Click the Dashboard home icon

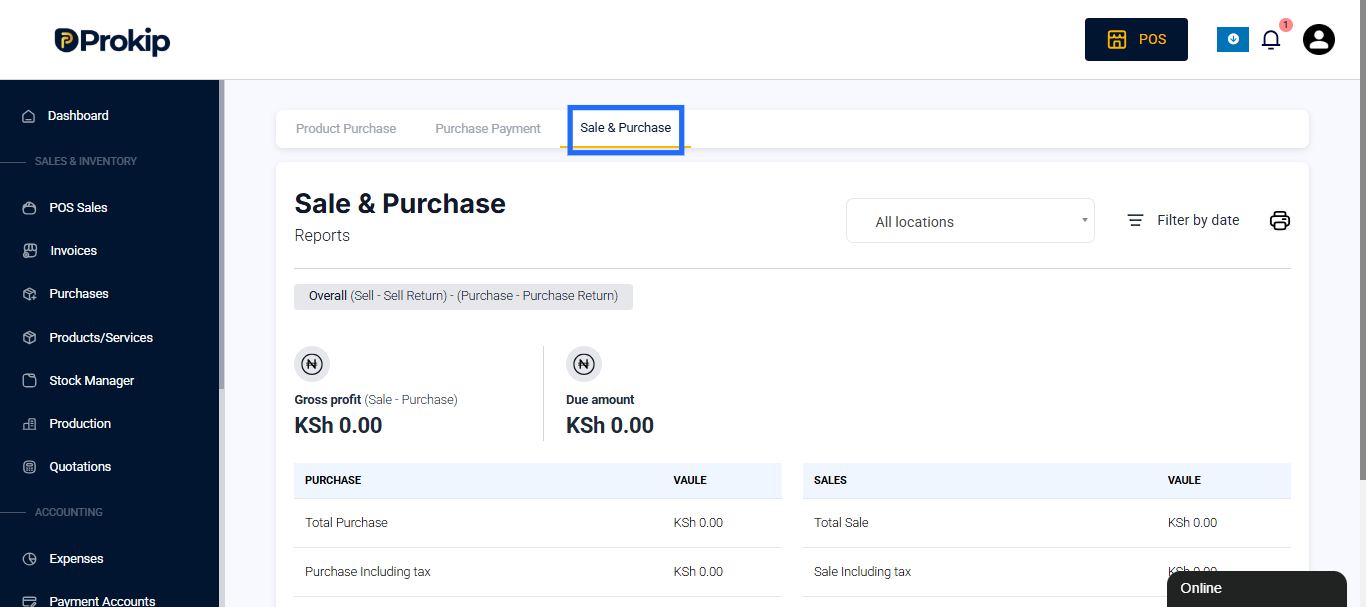coord(29,116)
